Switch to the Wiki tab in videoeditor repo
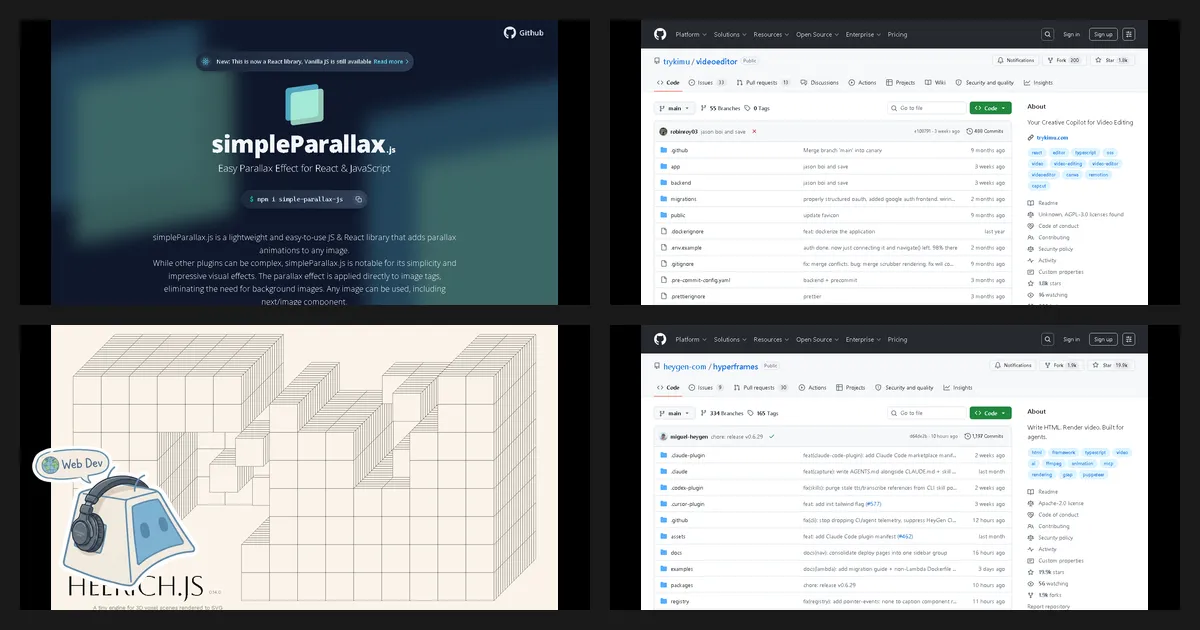The width and height of the screenshot is (1200, 630). coord(935,83)
